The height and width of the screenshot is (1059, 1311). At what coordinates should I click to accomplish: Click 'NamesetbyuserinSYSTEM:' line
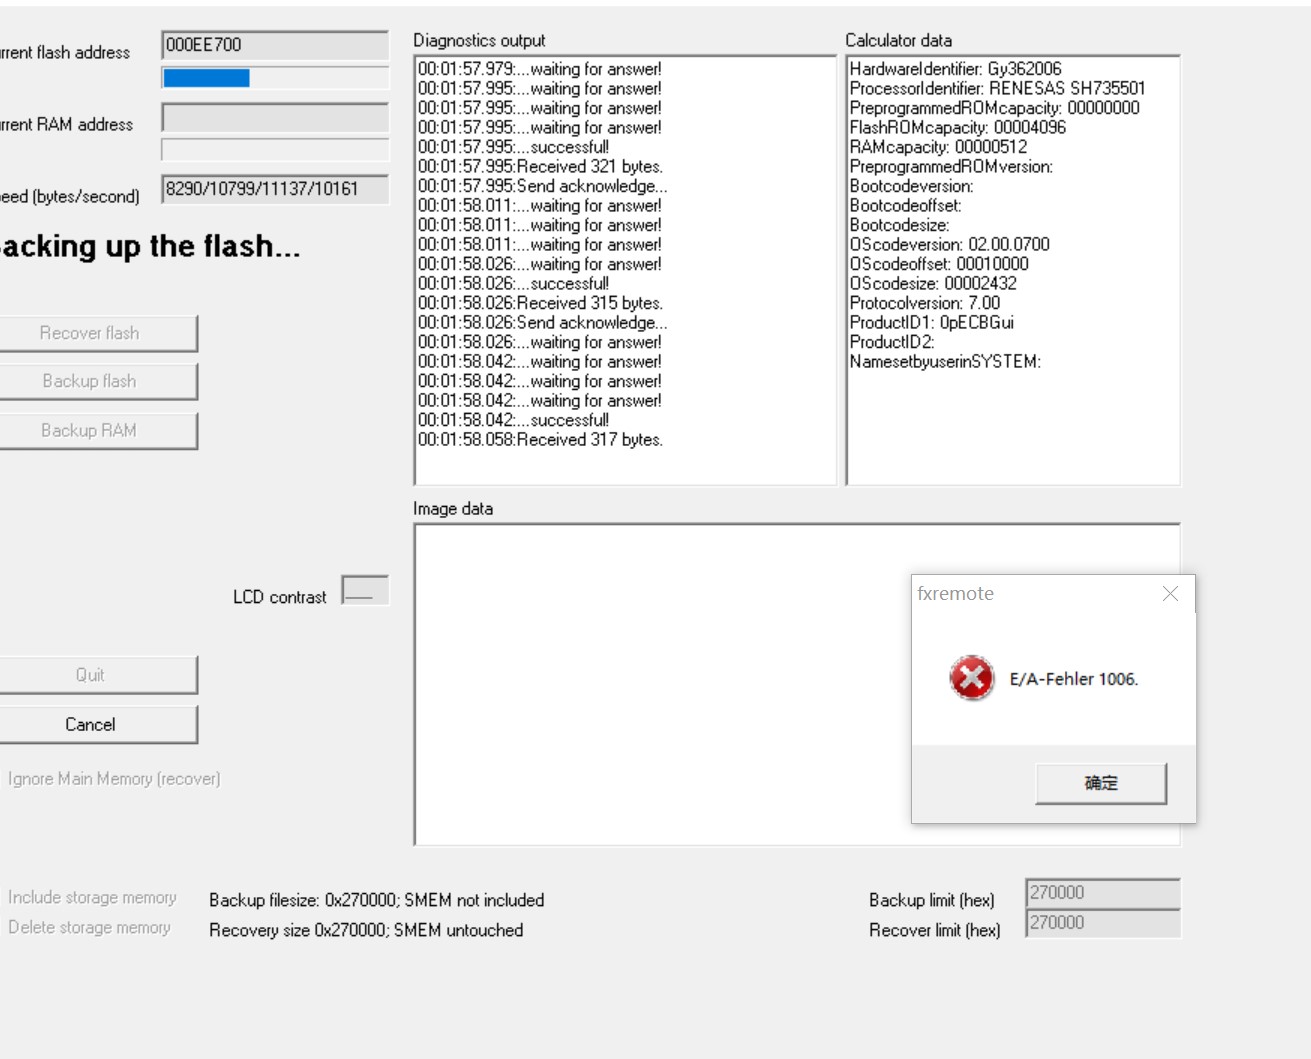click(x=946, y=362)
